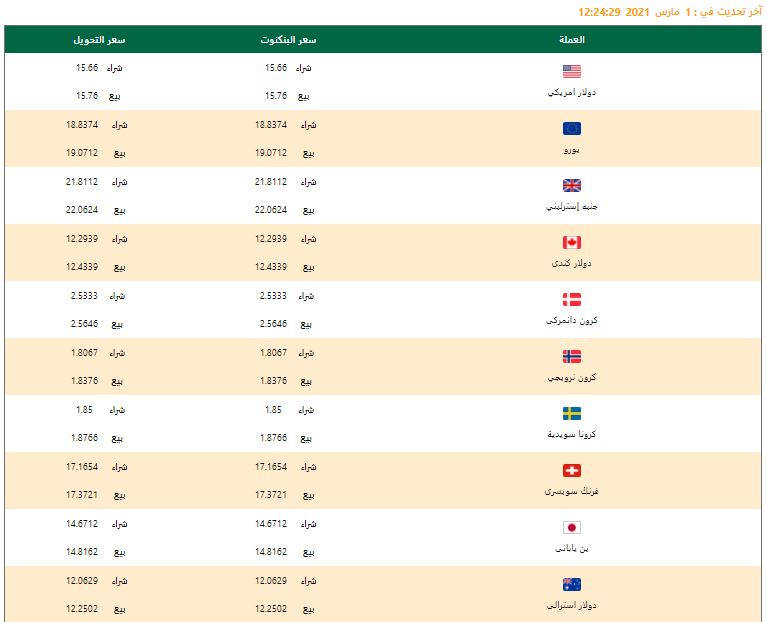This screenshot has height=622, width=767.
Task: Select yen transfer buy rate 14.6712
Action: point(84,524)
